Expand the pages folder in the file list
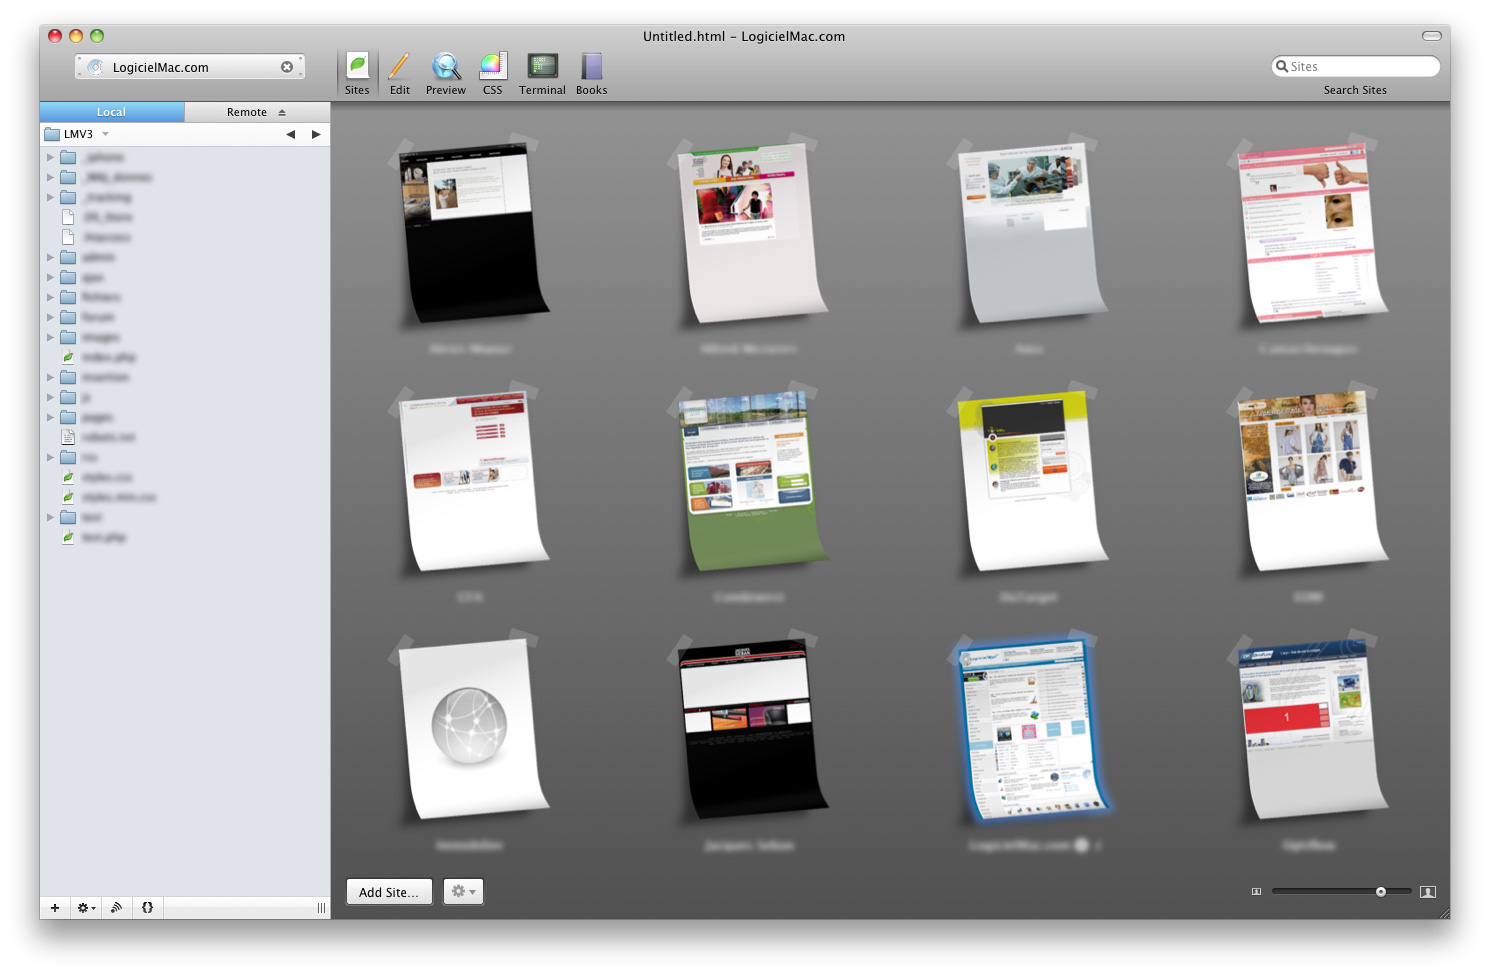 click(50, 417)
